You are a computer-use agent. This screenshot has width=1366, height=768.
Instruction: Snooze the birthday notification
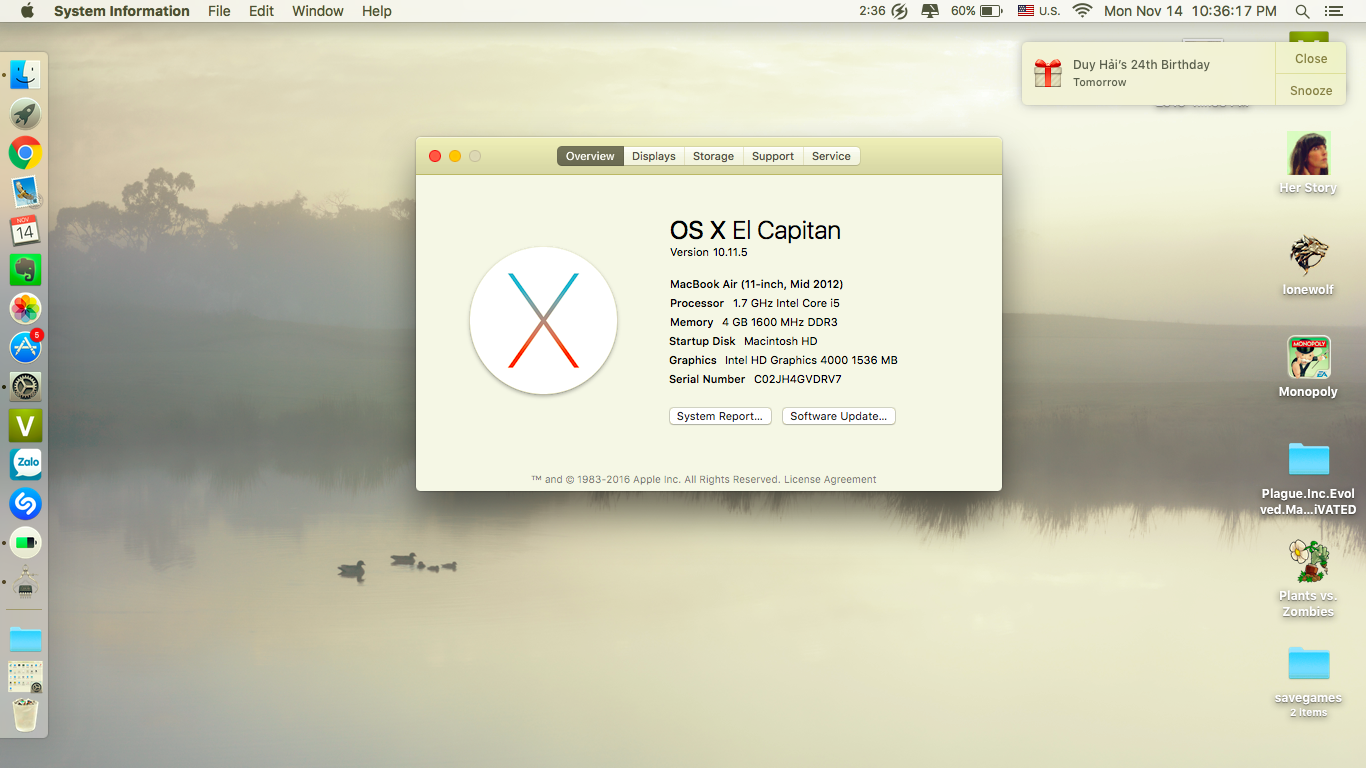tap(1310, 90)
